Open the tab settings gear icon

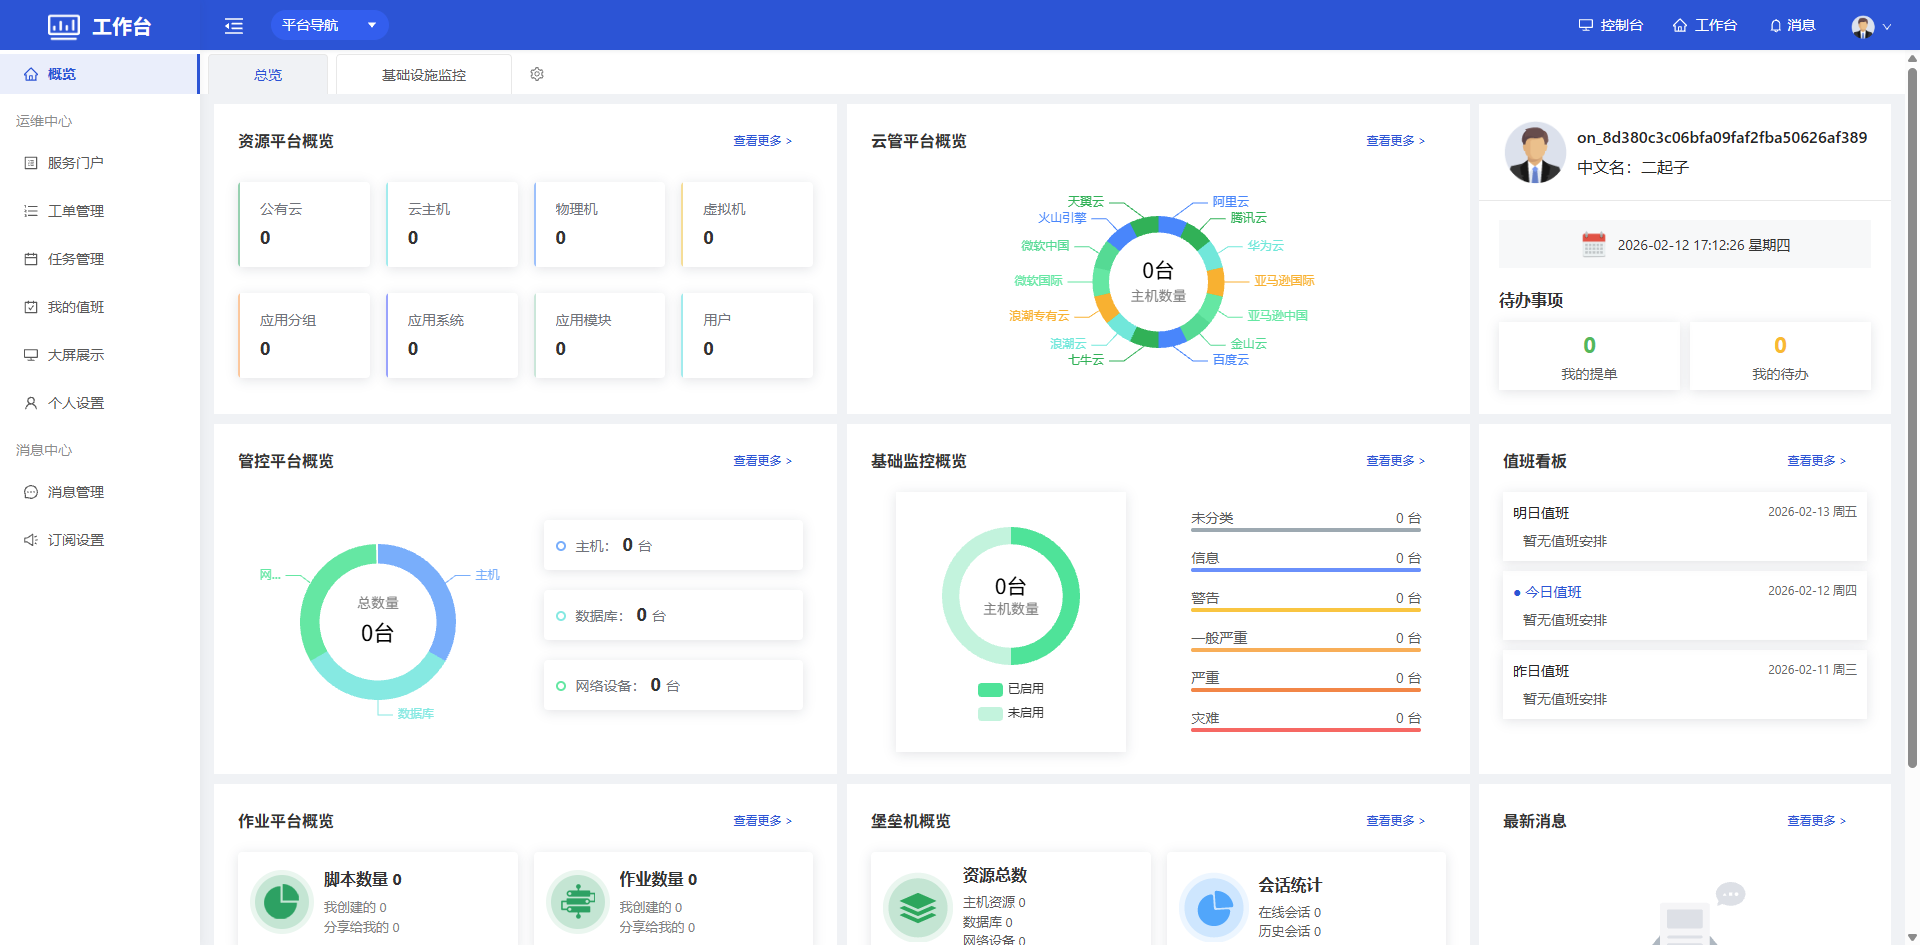(537, 74)
